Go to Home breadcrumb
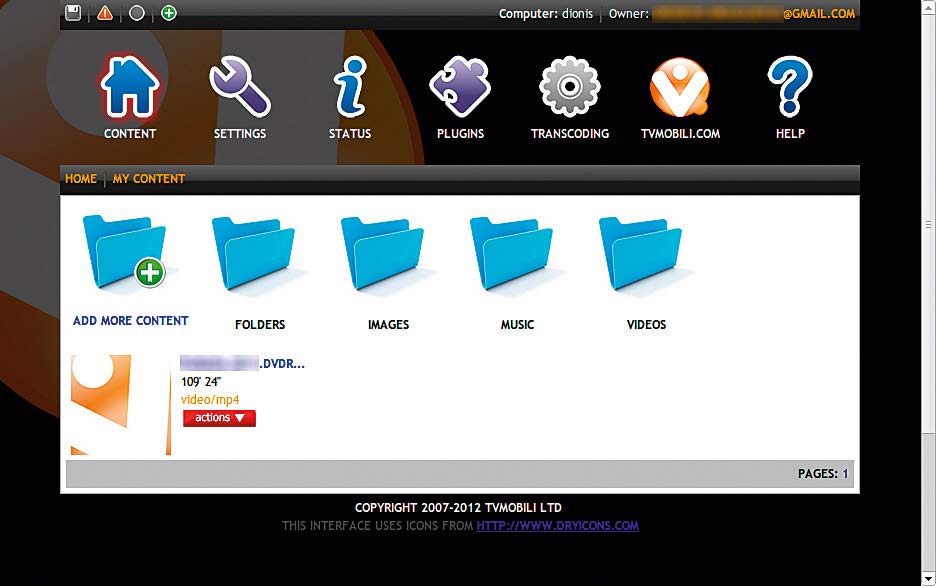 click(x=81, y=178)
